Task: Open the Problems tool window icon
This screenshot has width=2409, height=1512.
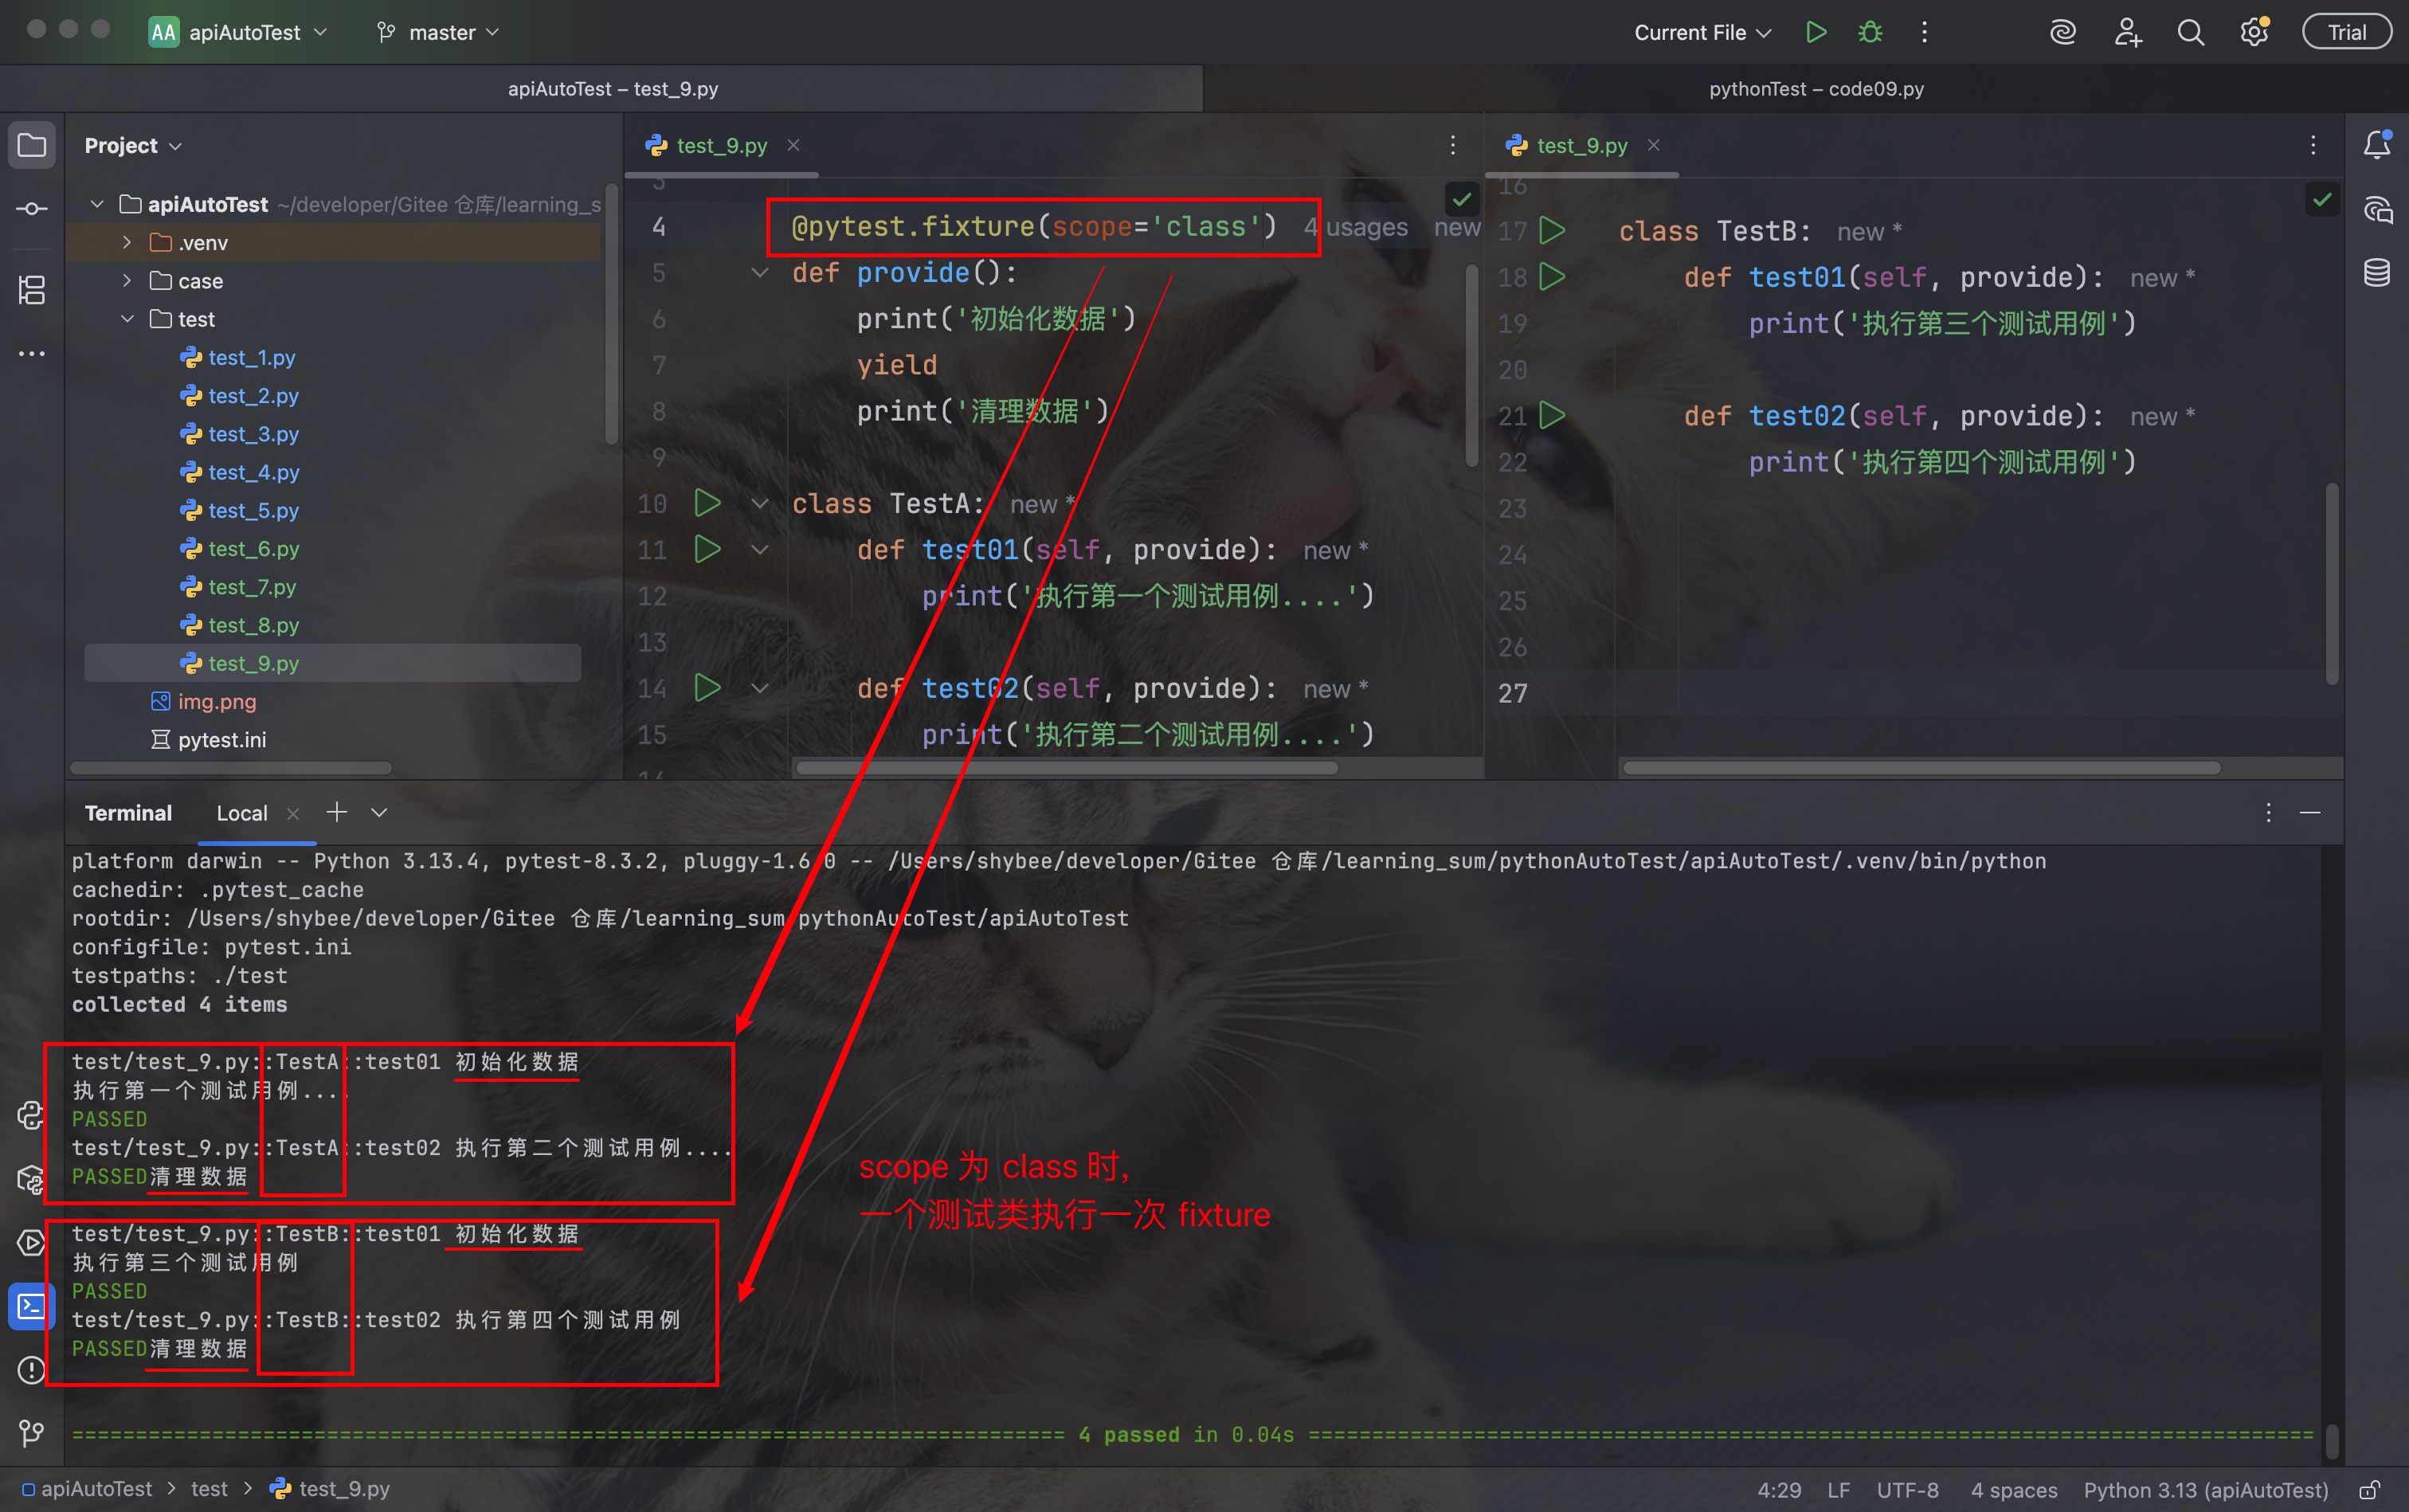Action: pos(32,1369)
